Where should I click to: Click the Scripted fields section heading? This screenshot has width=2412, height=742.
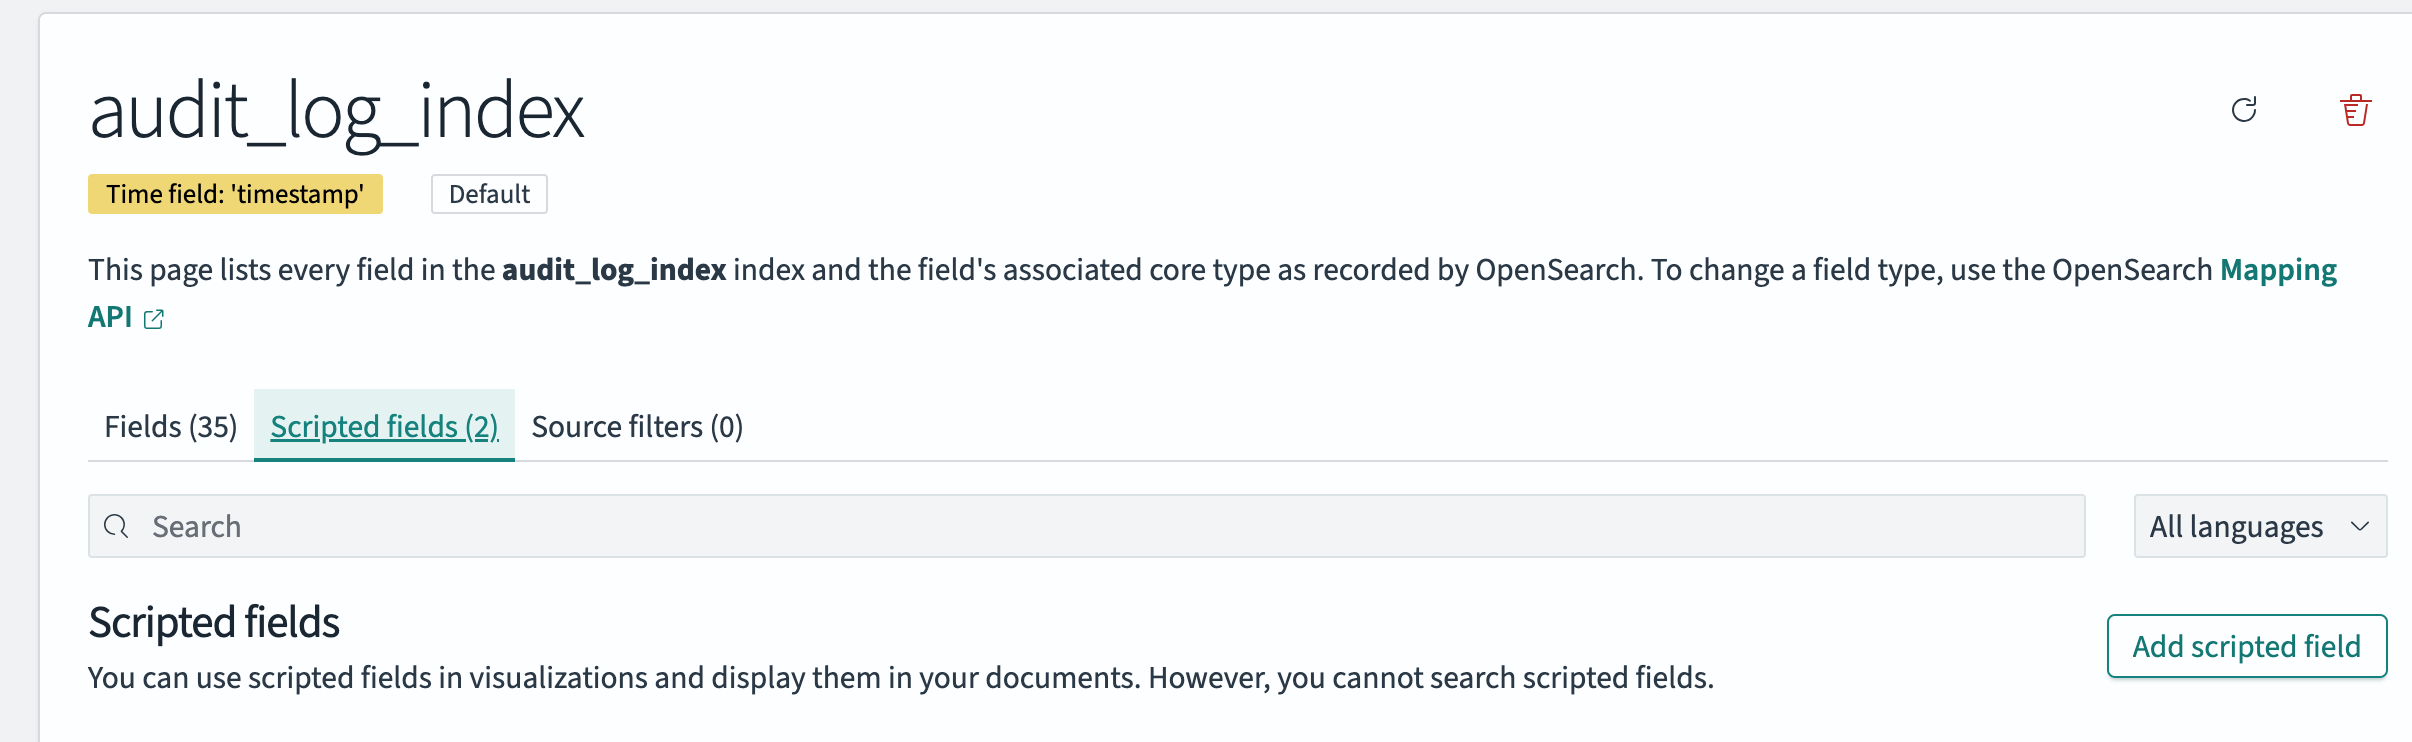[x=214, y=622]
